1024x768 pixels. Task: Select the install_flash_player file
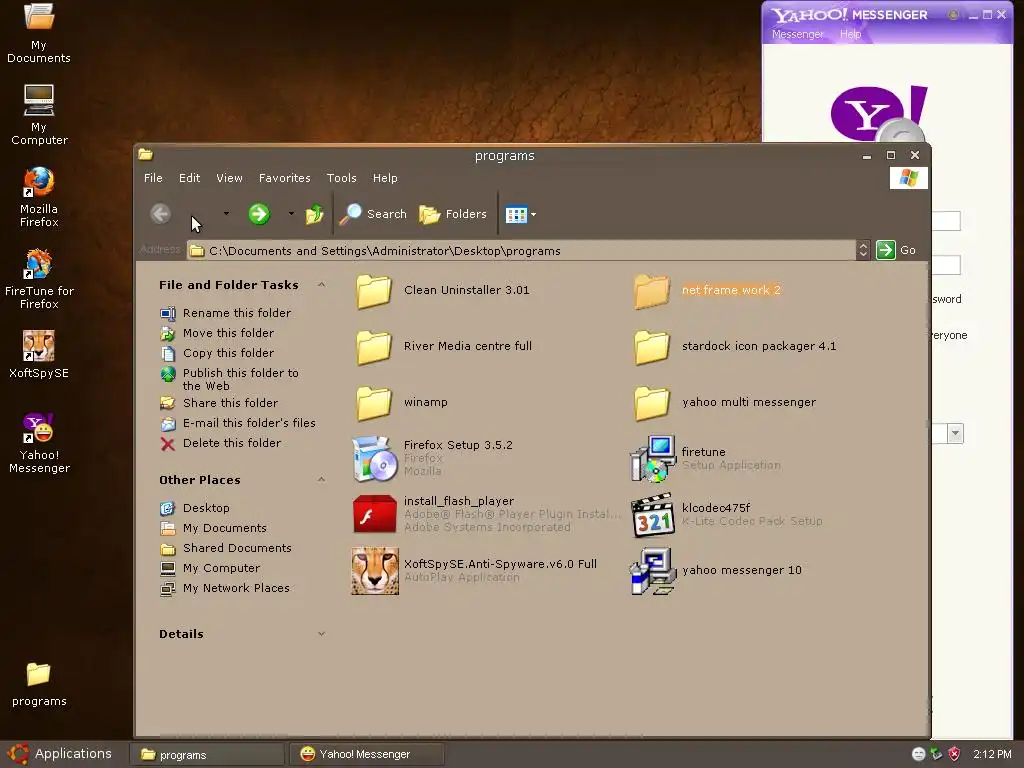487,514
